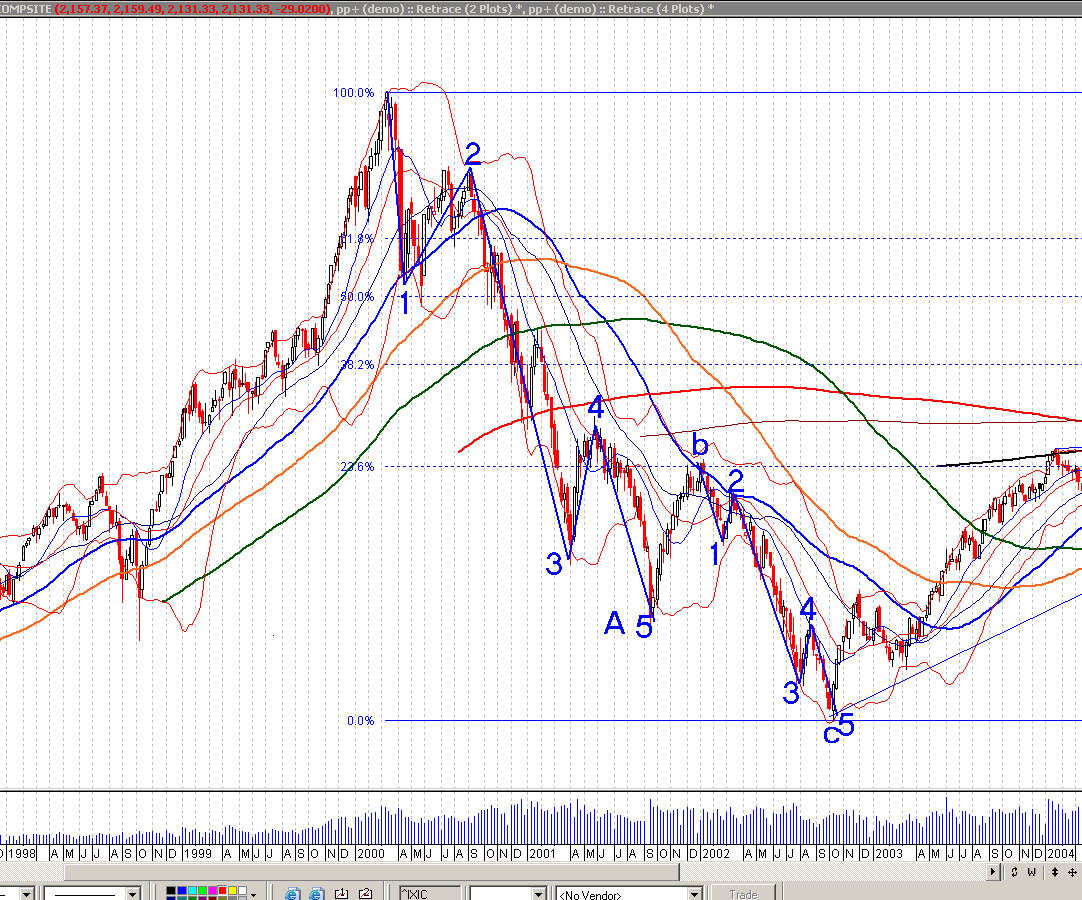Click the four-way move arrows icon
Screen dimensions: 1082x900
(1072, 872)
